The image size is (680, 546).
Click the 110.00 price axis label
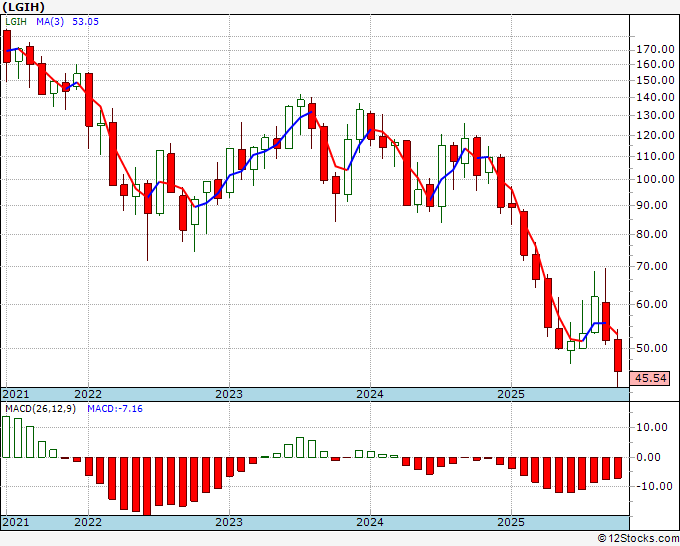655,156
